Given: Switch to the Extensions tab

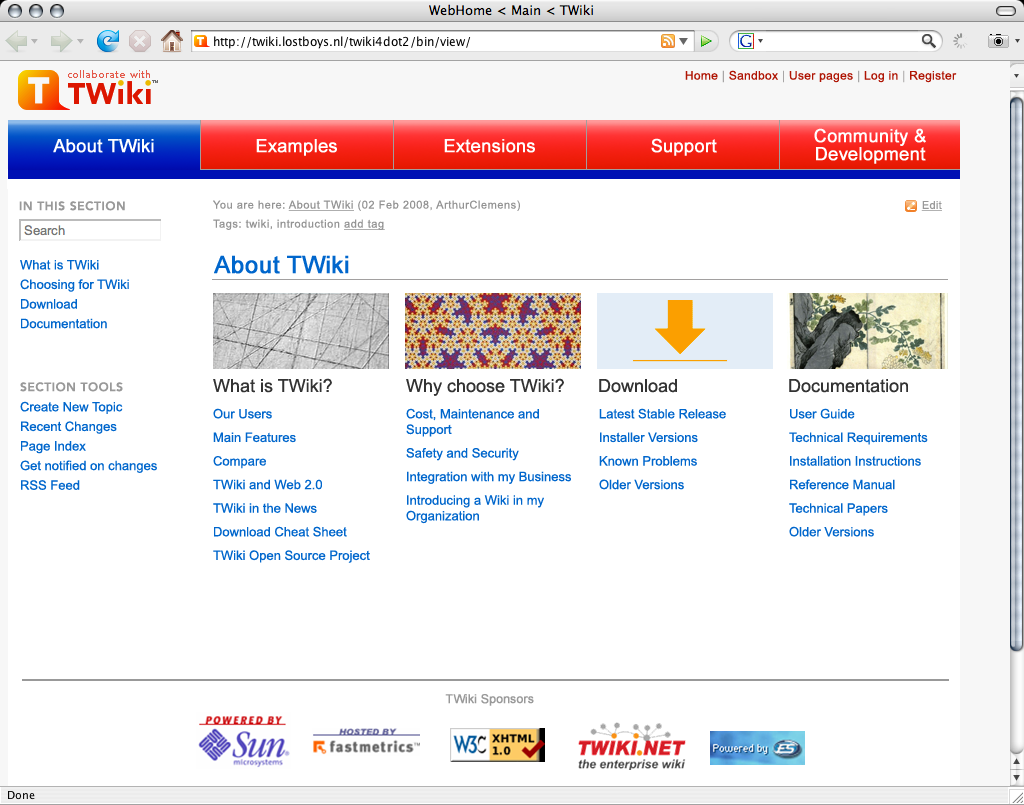Looking at the screenshot, I should (489, 146).
